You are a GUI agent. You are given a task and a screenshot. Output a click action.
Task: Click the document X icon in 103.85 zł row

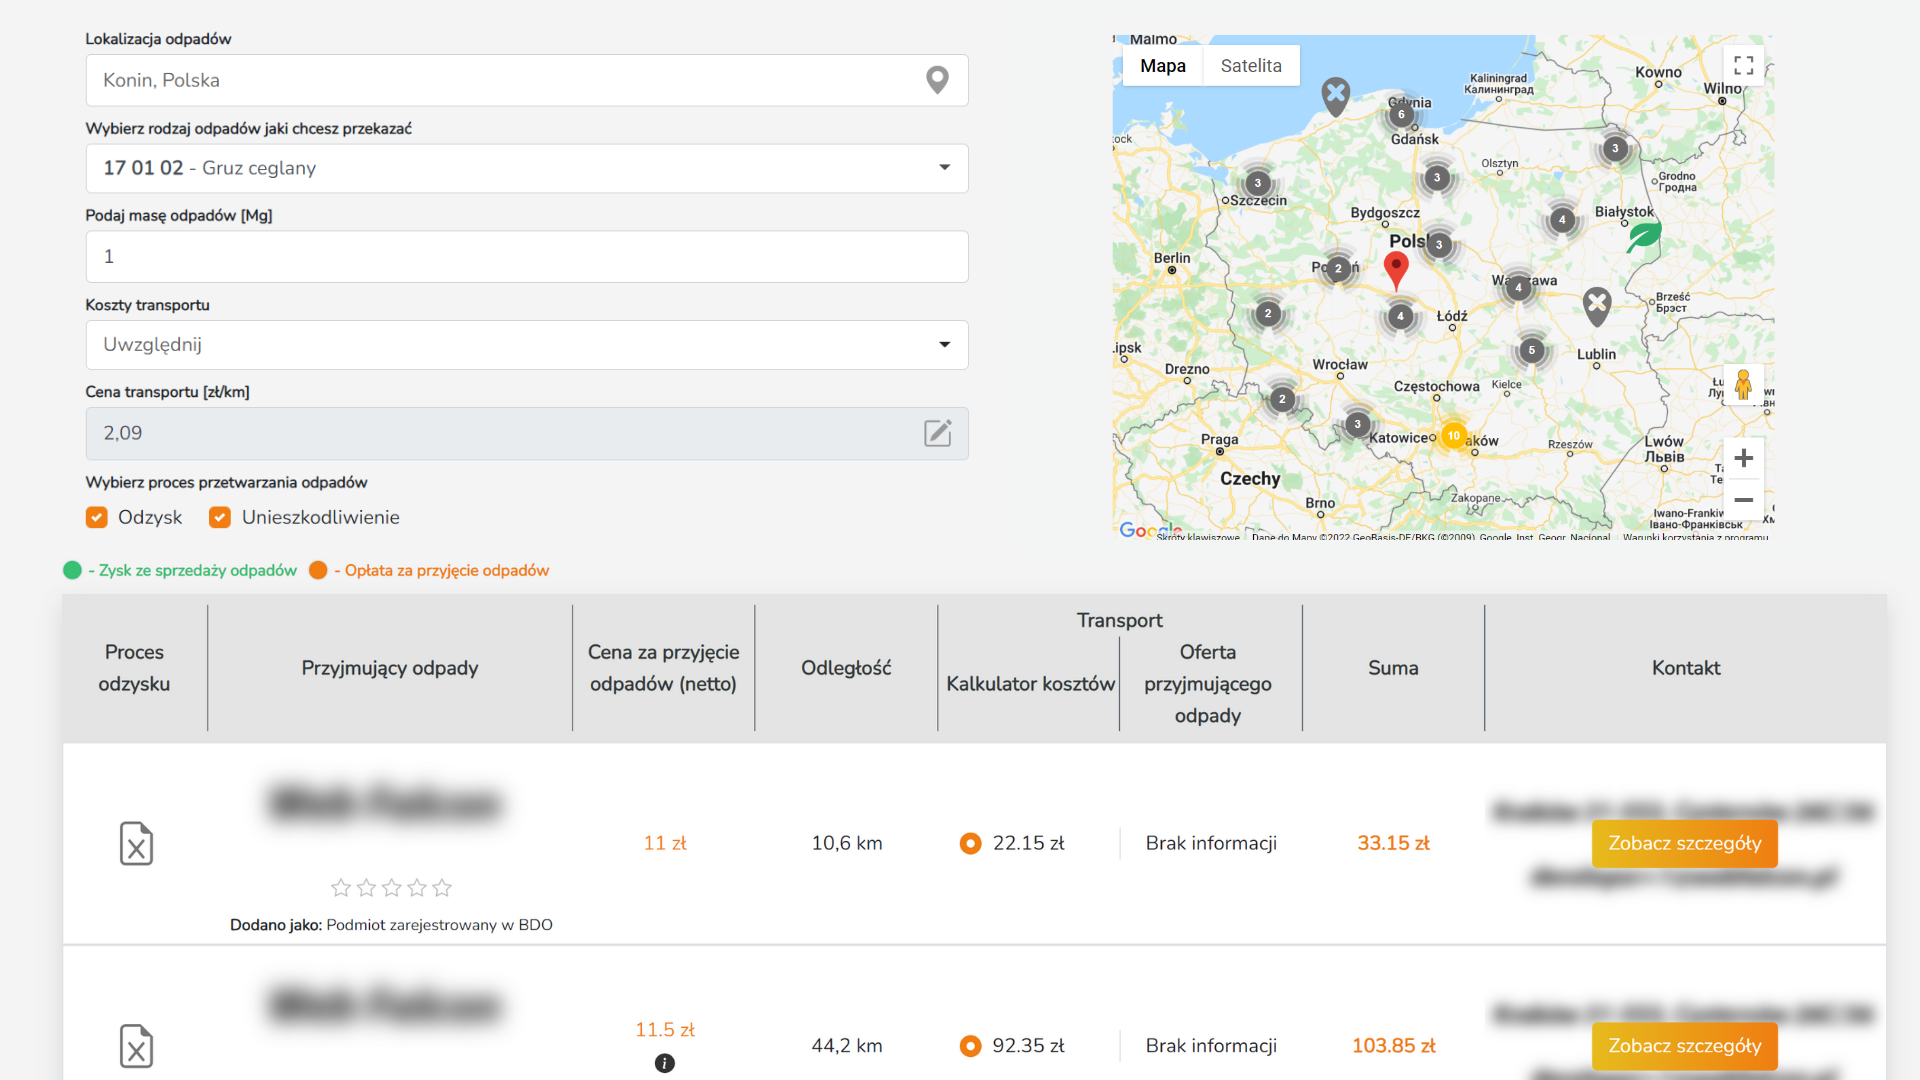[x=136, y=1046]
